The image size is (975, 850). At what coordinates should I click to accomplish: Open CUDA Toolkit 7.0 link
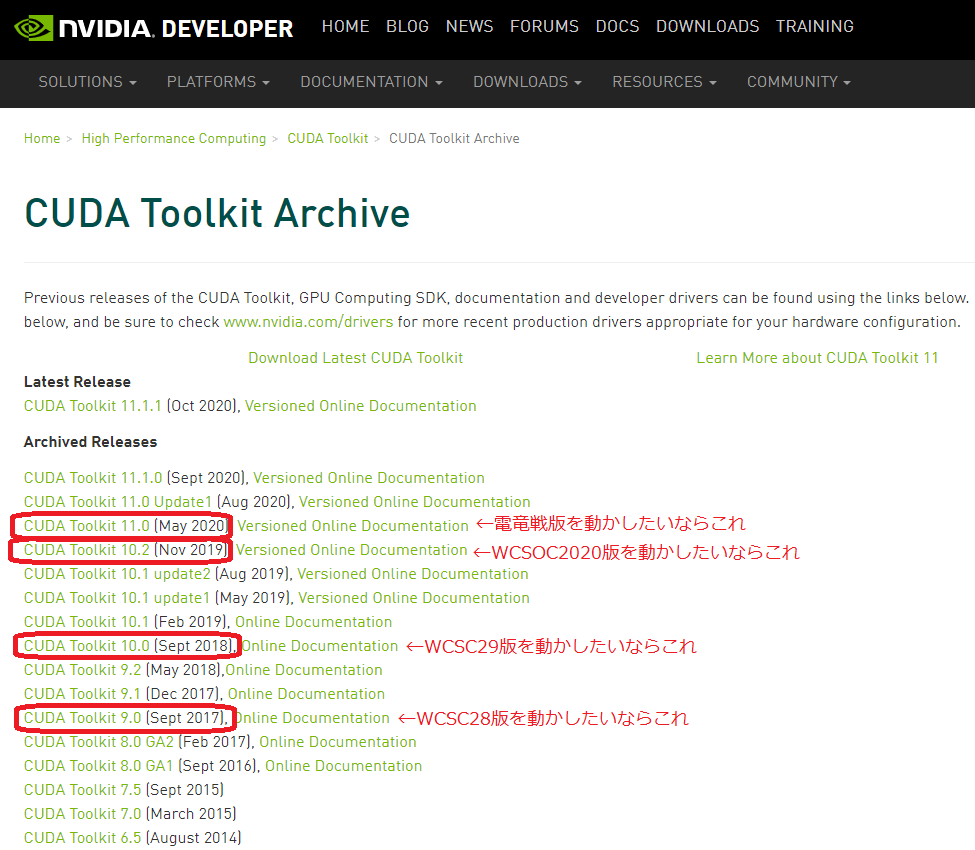coord(83,814)
